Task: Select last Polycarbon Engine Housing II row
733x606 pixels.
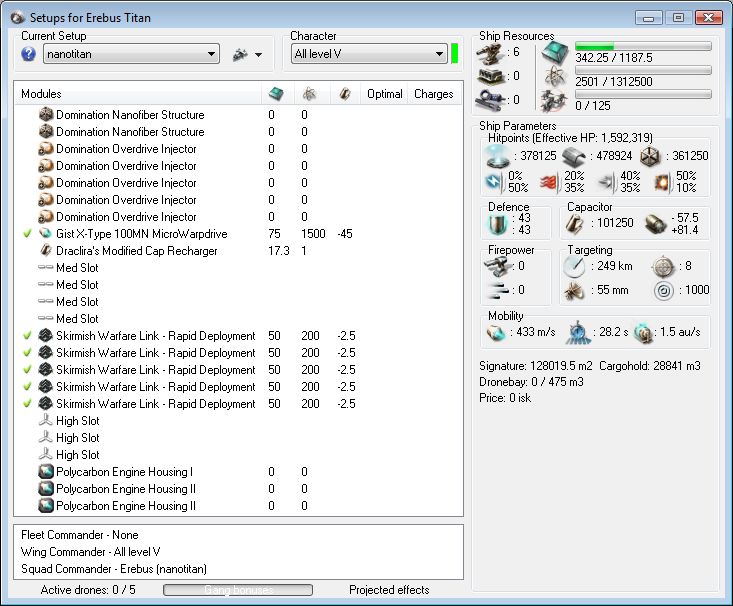Action: pos(238,505)
